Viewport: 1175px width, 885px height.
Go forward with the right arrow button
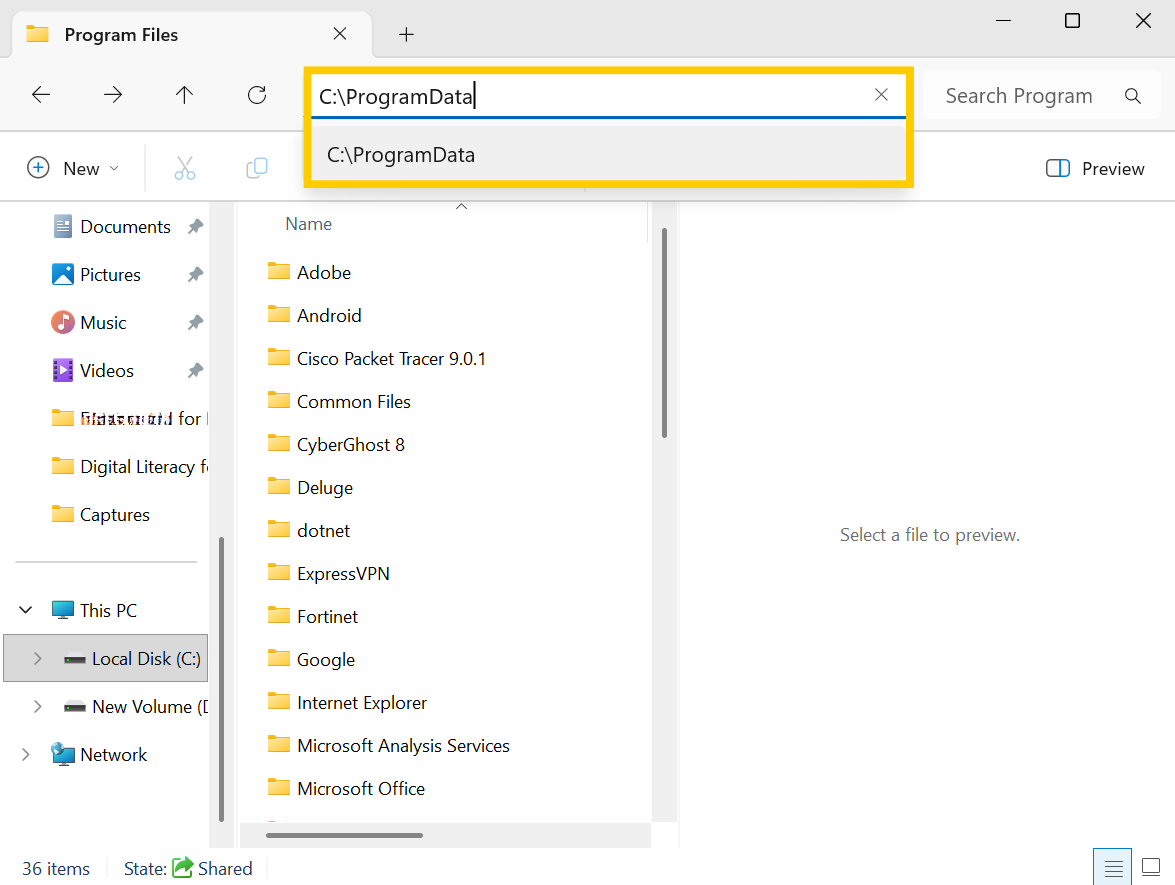(x=113, y=94)
